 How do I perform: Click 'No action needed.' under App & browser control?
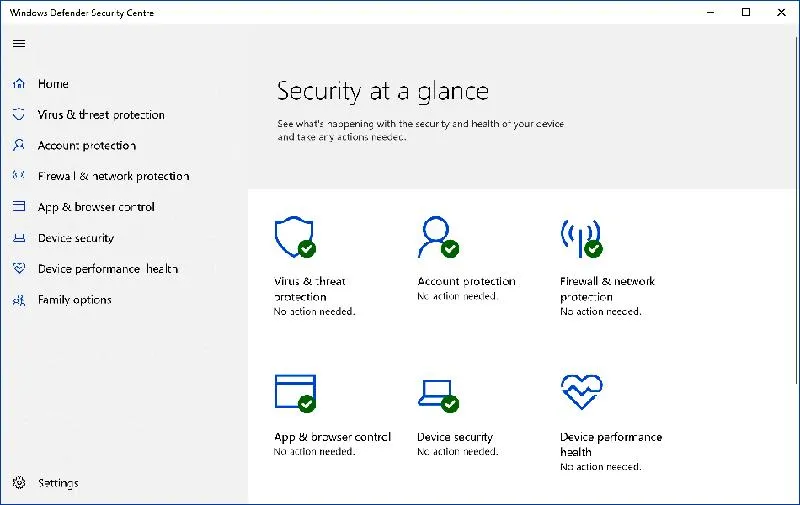click(x=314, y=451)
